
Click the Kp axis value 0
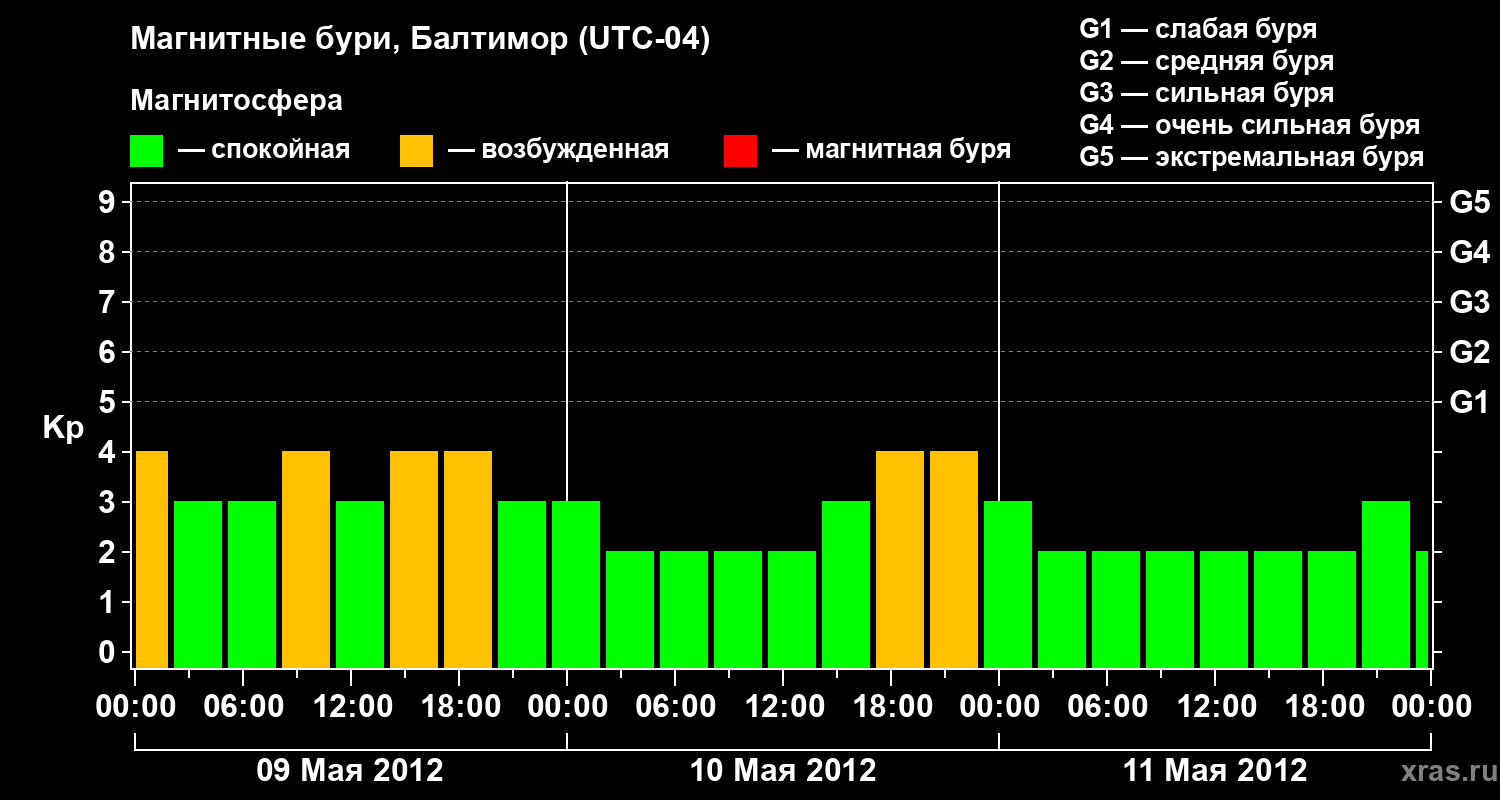[109, 653]
